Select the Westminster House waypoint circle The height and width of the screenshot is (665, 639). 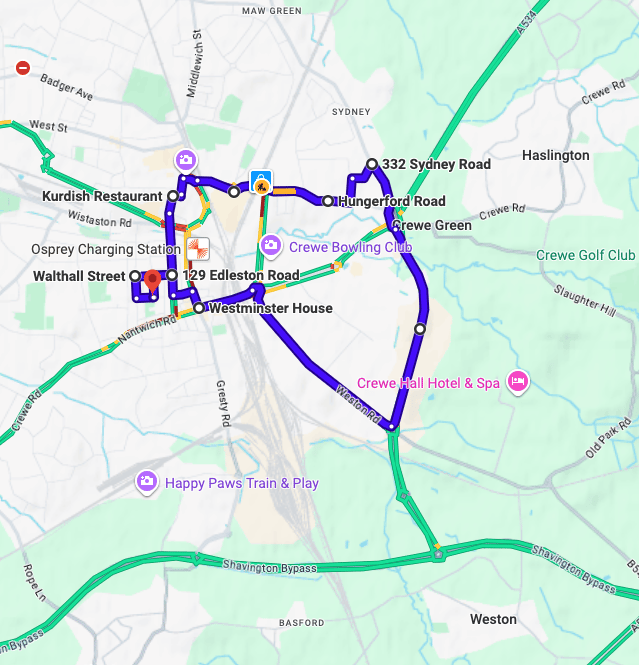pyautogui.click(x=198, y=308)
